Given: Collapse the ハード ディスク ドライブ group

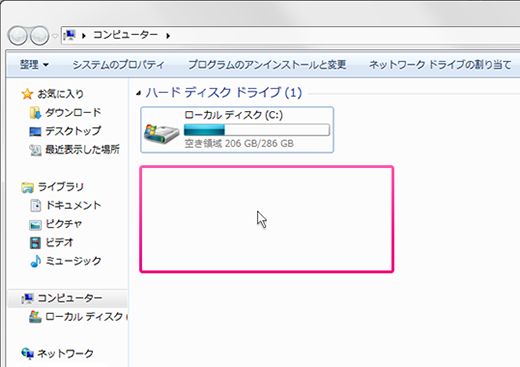Looking at the screenshot, I should pos(139,94).
